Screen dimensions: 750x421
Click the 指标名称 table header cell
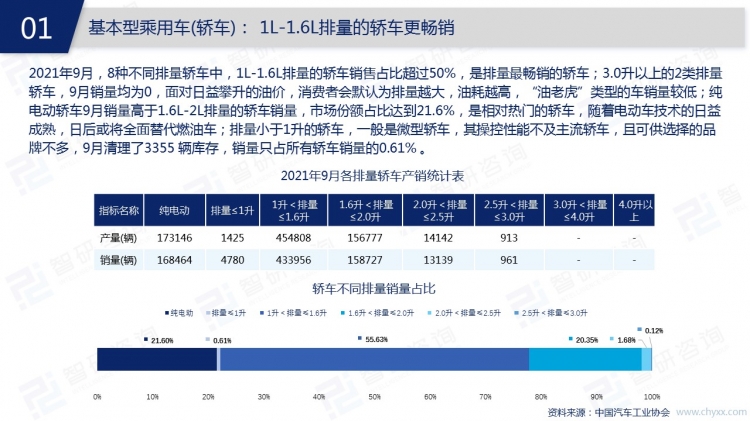click(119, 211)
